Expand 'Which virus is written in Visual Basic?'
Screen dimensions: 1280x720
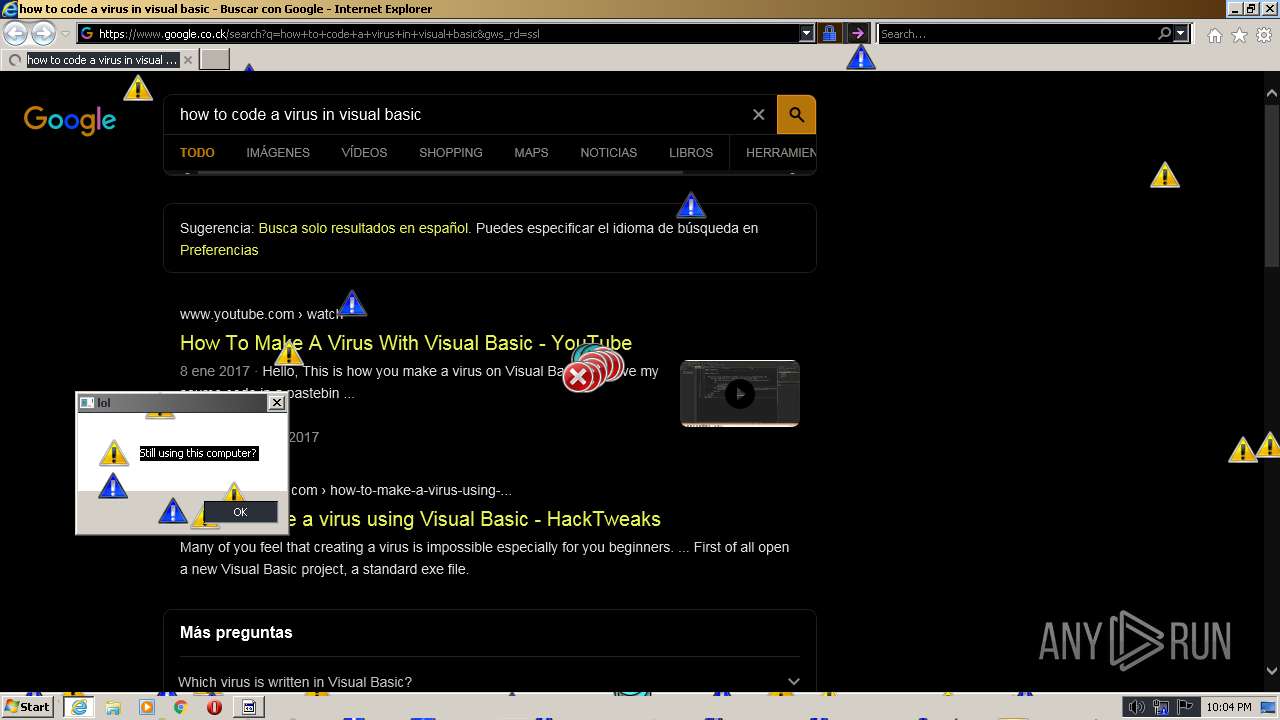point(490,682)
